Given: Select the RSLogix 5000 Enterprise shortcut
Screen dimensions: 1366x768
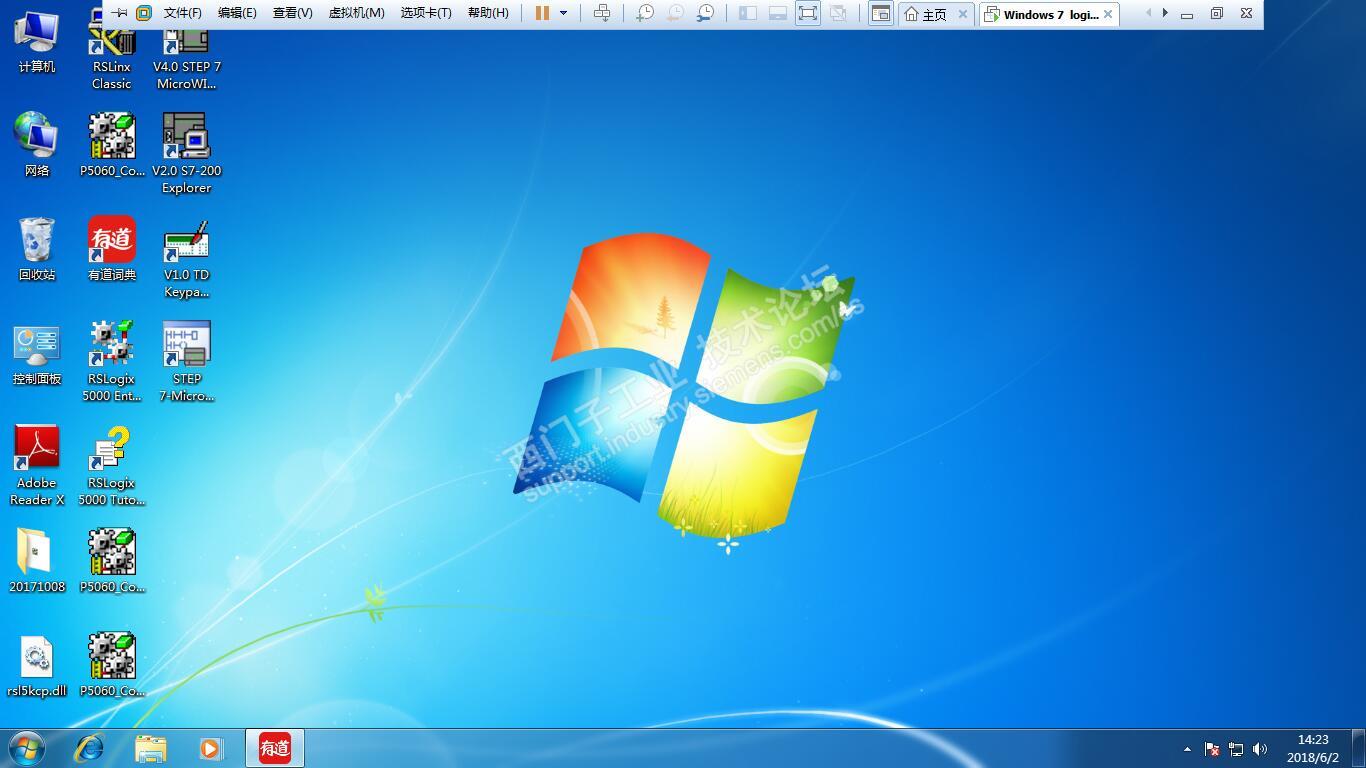Looking at the screenshot, I should (x=112, y=361).
